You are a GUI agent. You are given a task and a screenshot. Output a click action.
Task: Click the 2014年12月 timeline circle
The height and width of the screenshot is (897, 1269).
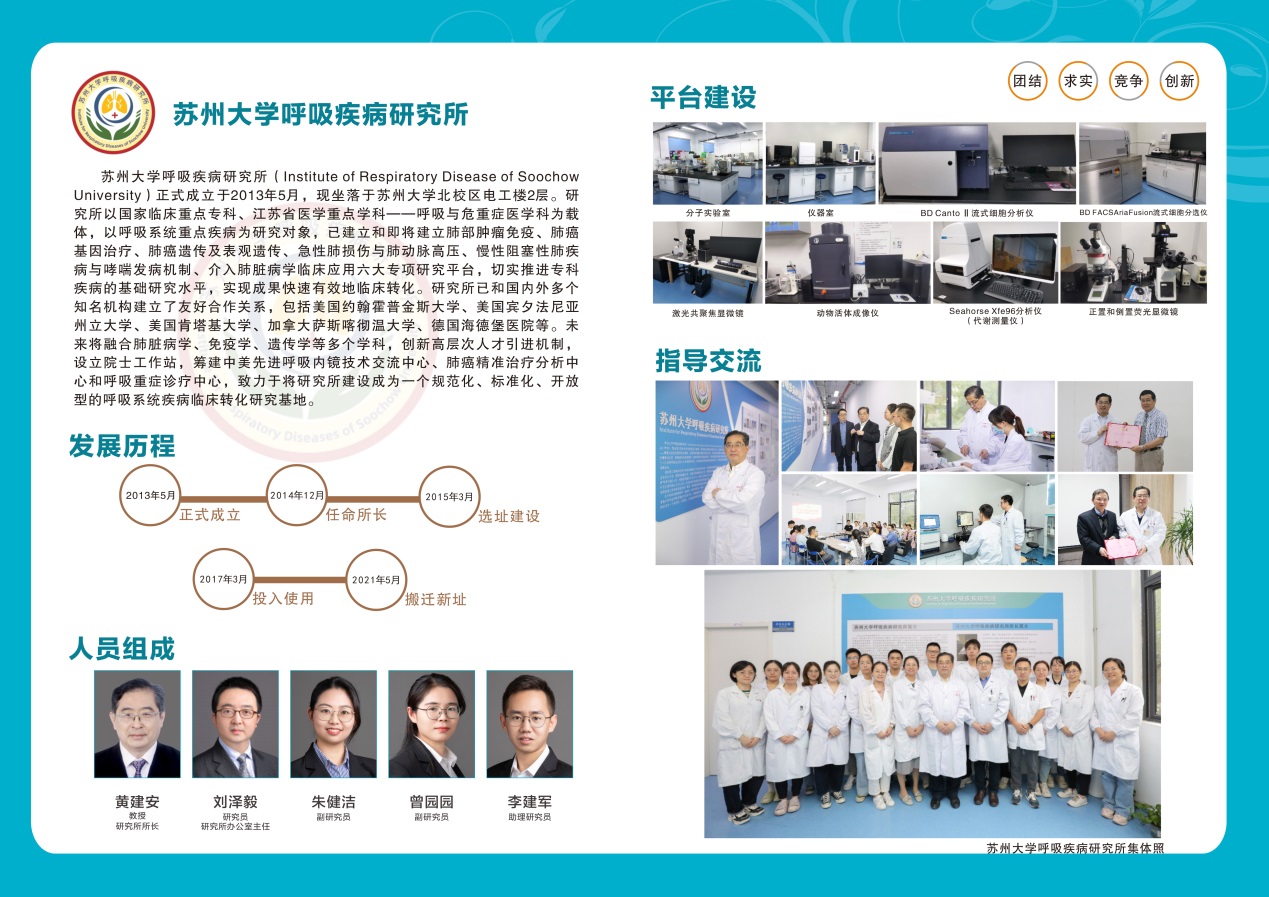click(297, 495)
